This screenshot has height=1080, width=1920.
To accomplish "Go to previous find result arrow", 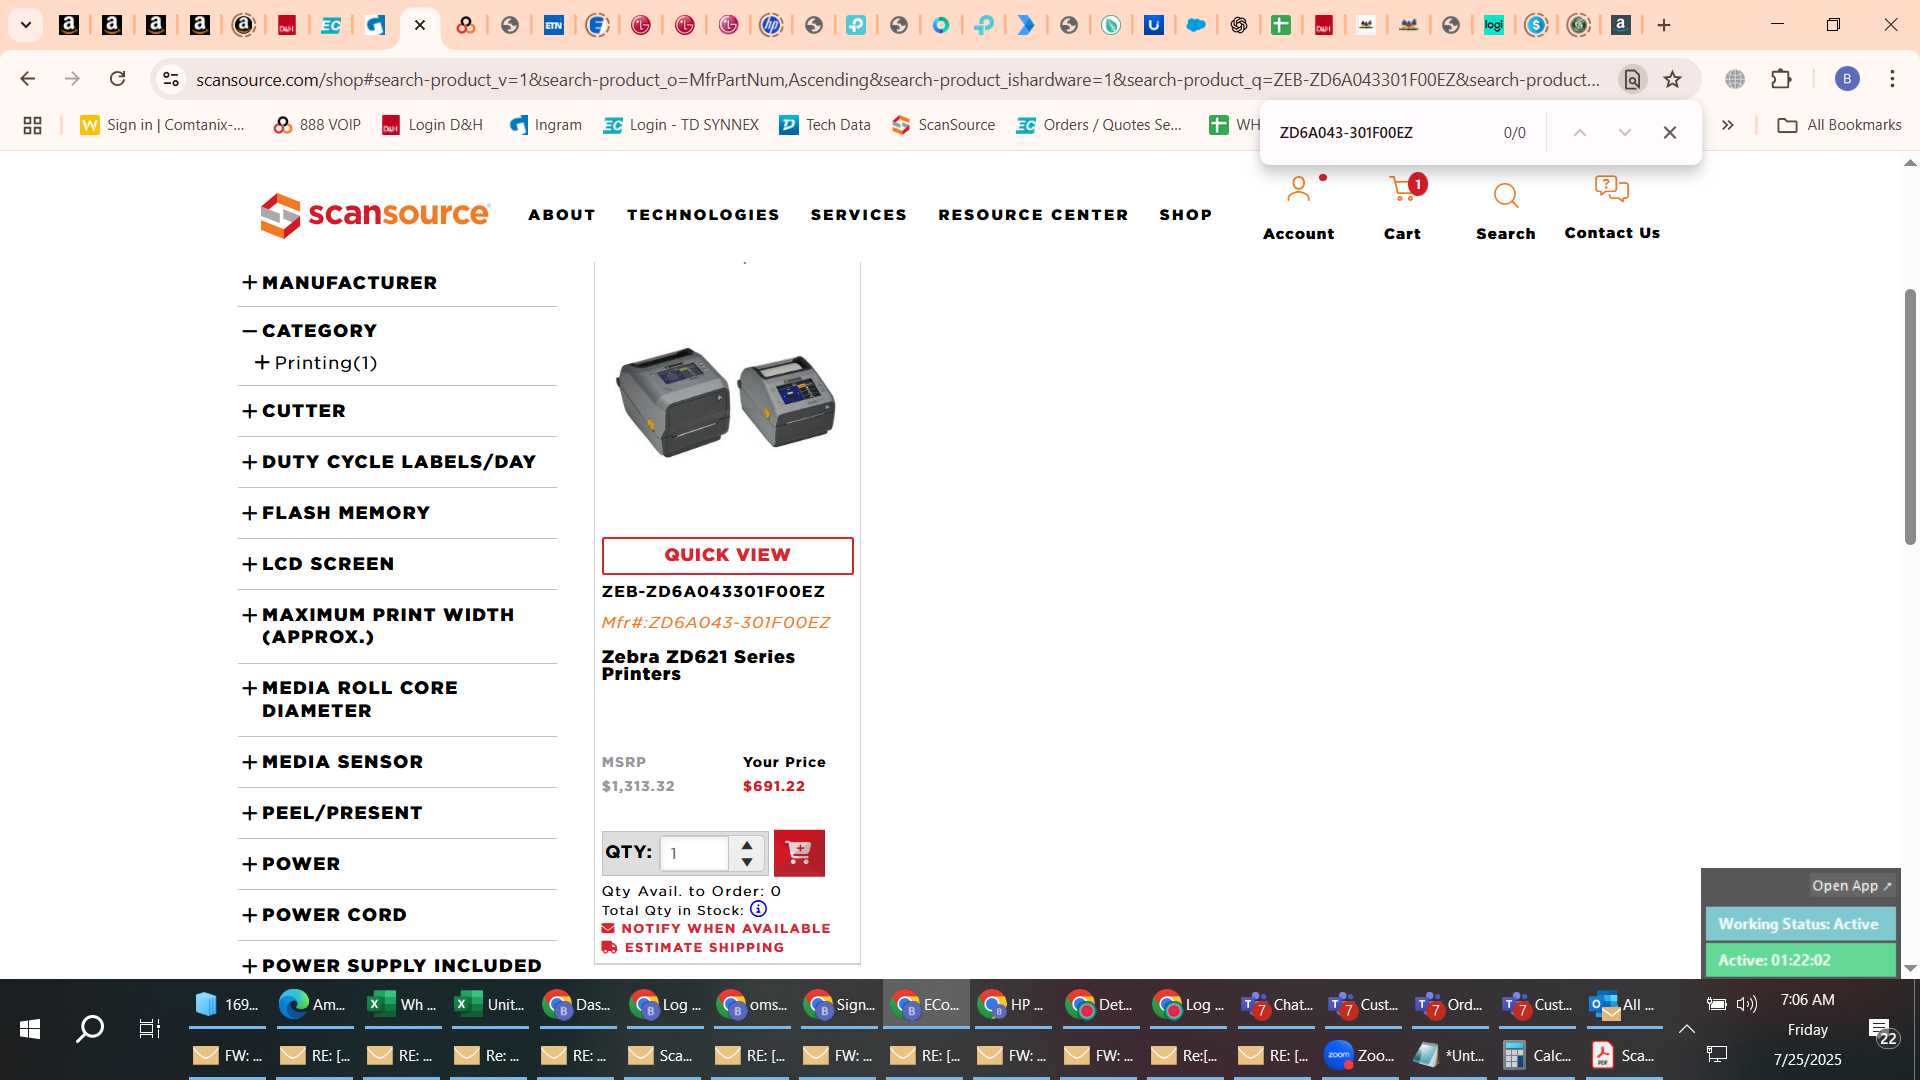I will point(1580,132).
